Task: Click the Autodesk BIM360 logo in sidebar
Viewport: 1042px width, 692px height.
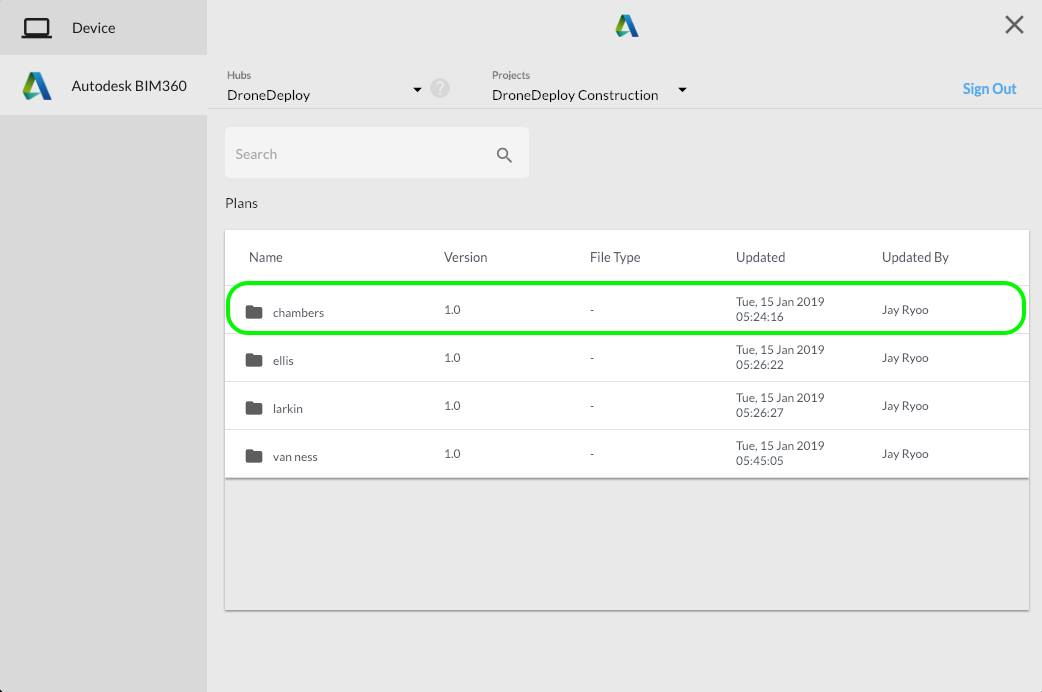Action: (x=37, y=86)
